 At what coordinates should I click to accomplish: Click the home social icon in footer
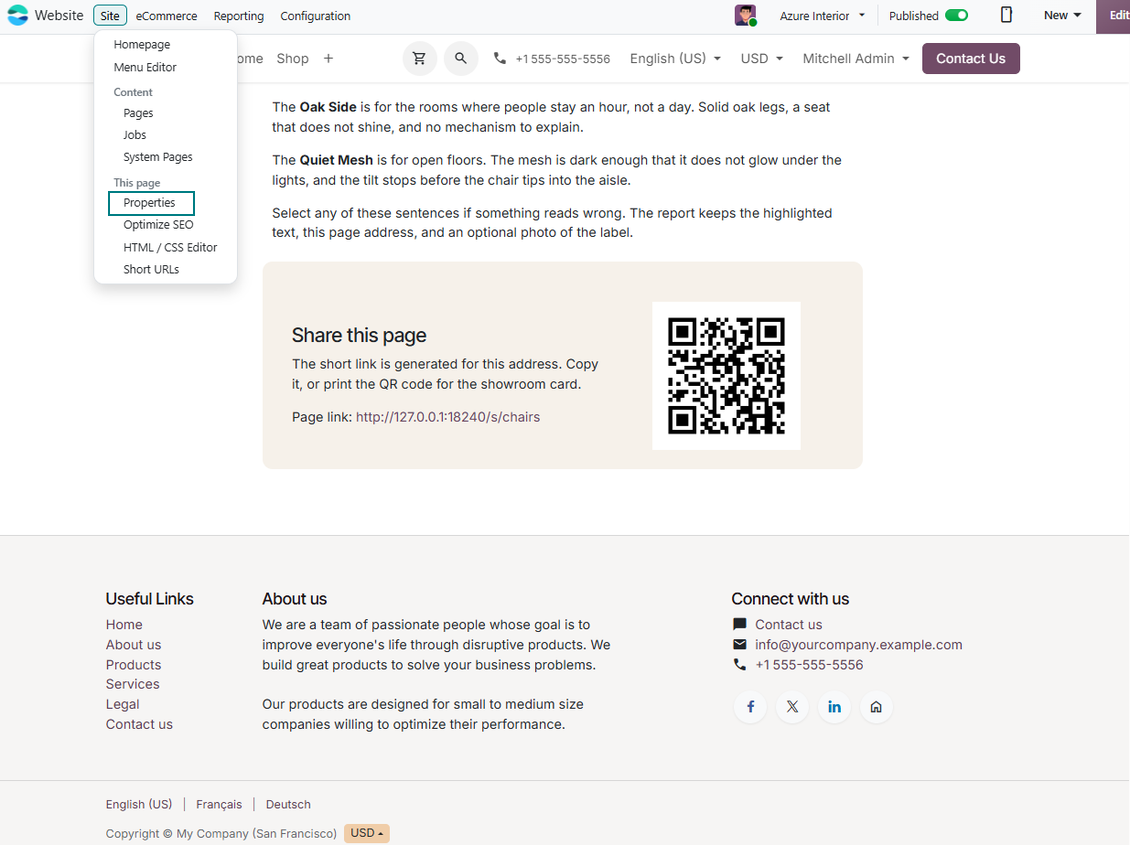[x=876, y=707]
